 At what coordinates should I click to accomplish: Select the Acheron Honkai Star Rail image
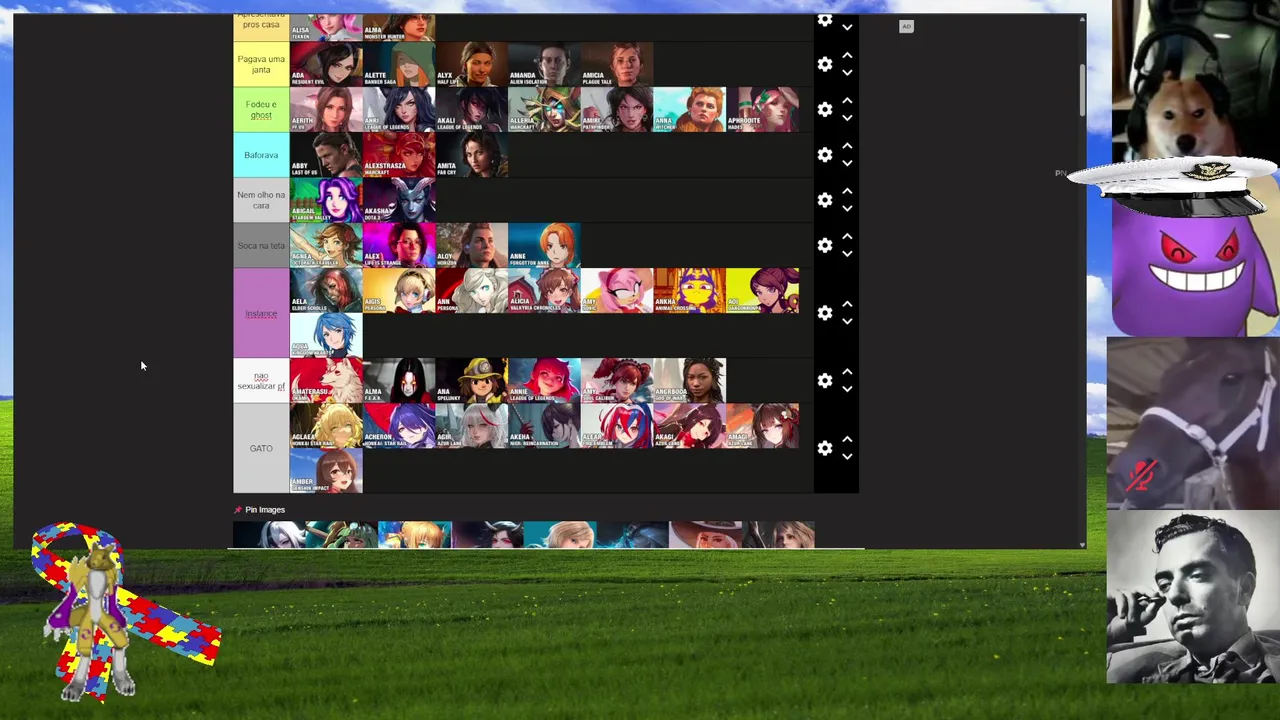pos(399,425)
